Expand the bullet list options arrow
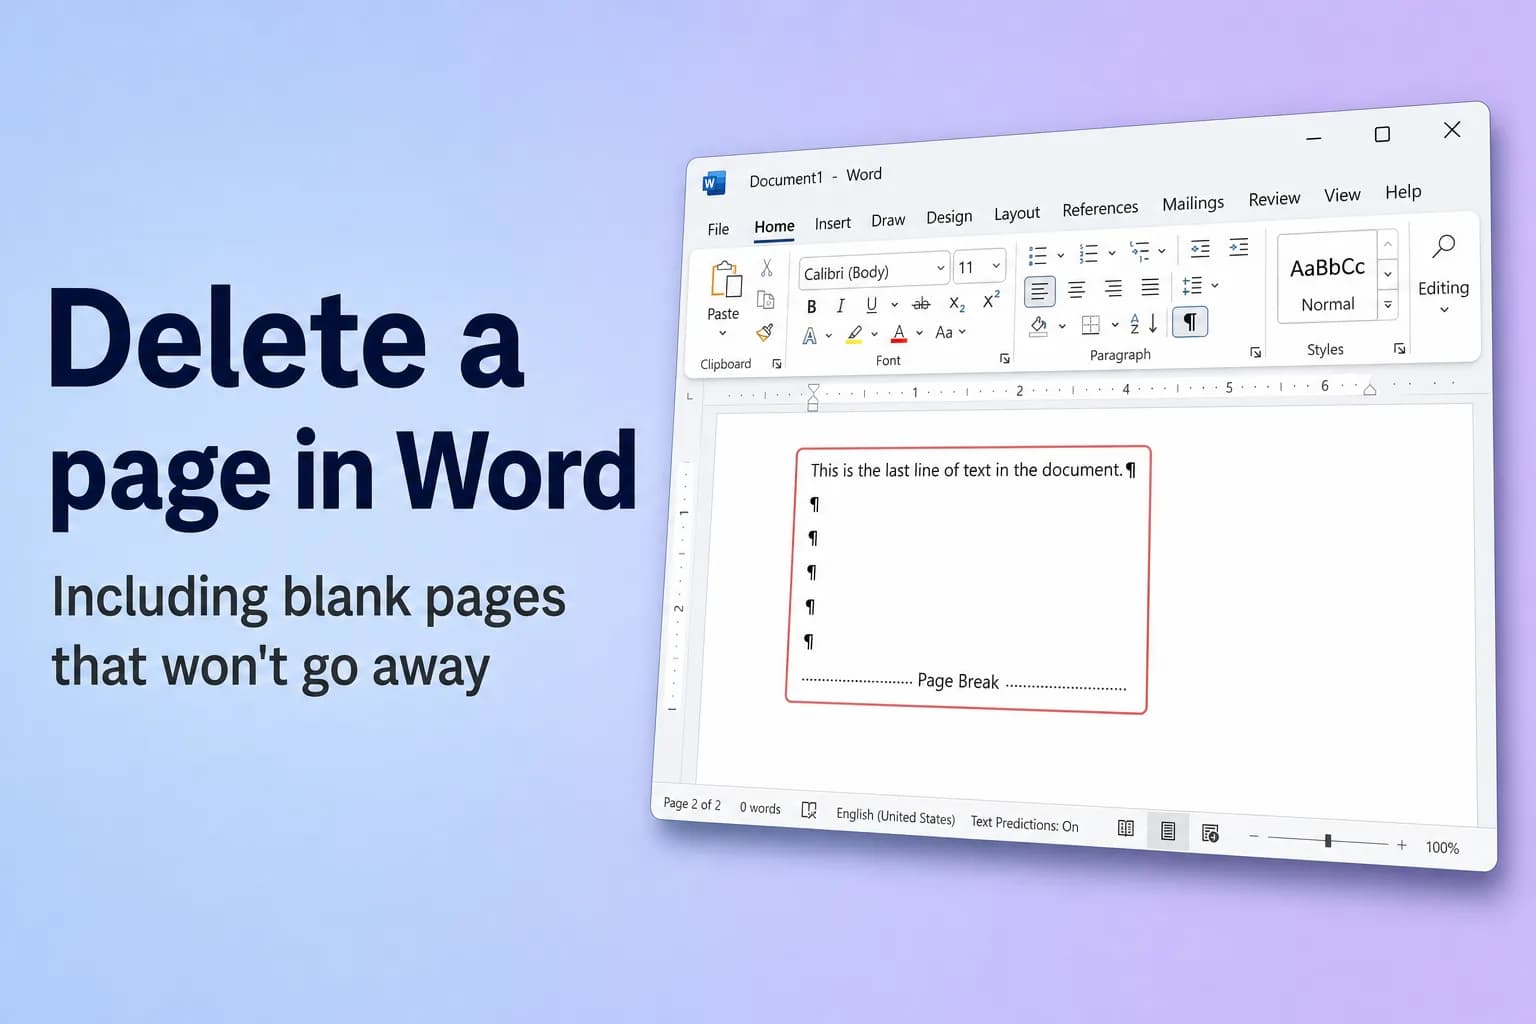The height and width of the screenshot is (1024, 1536). [1060, 255]
